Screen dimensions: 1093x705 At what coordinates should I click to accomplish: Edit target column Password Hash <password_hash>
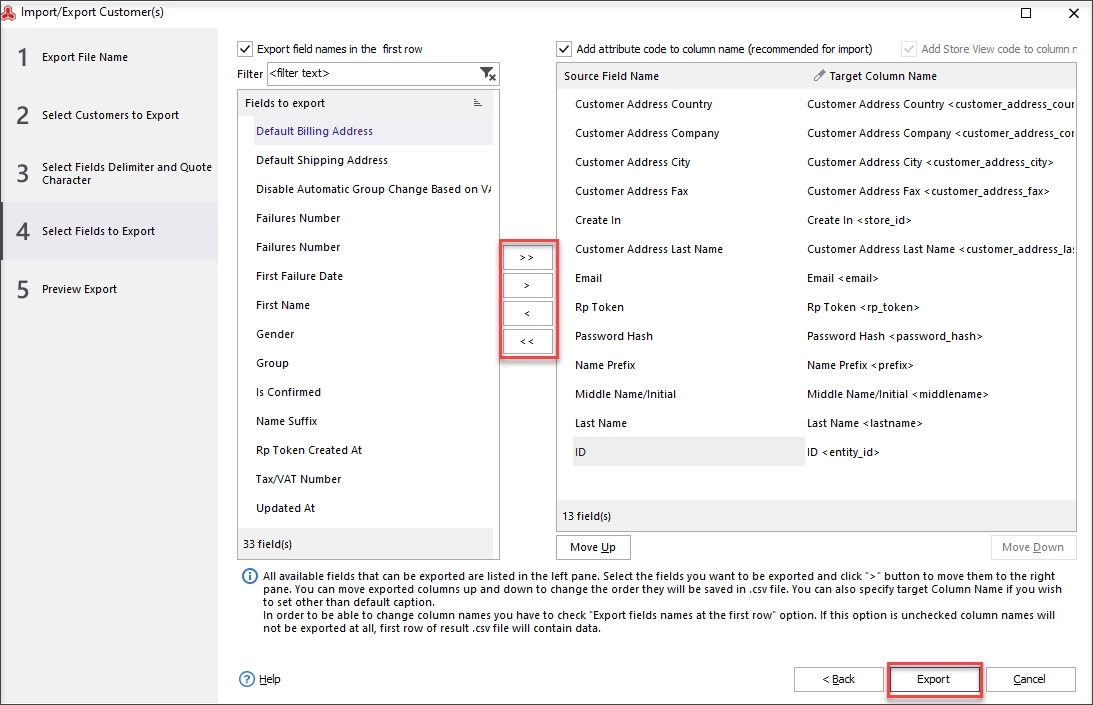click(895, 336)
